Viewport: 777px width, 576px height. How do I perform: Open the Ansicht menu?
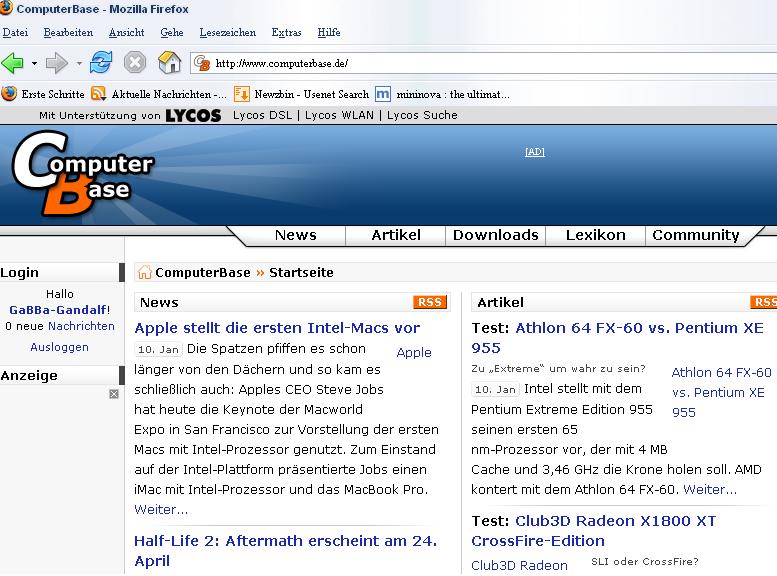(x=126, y=33)
